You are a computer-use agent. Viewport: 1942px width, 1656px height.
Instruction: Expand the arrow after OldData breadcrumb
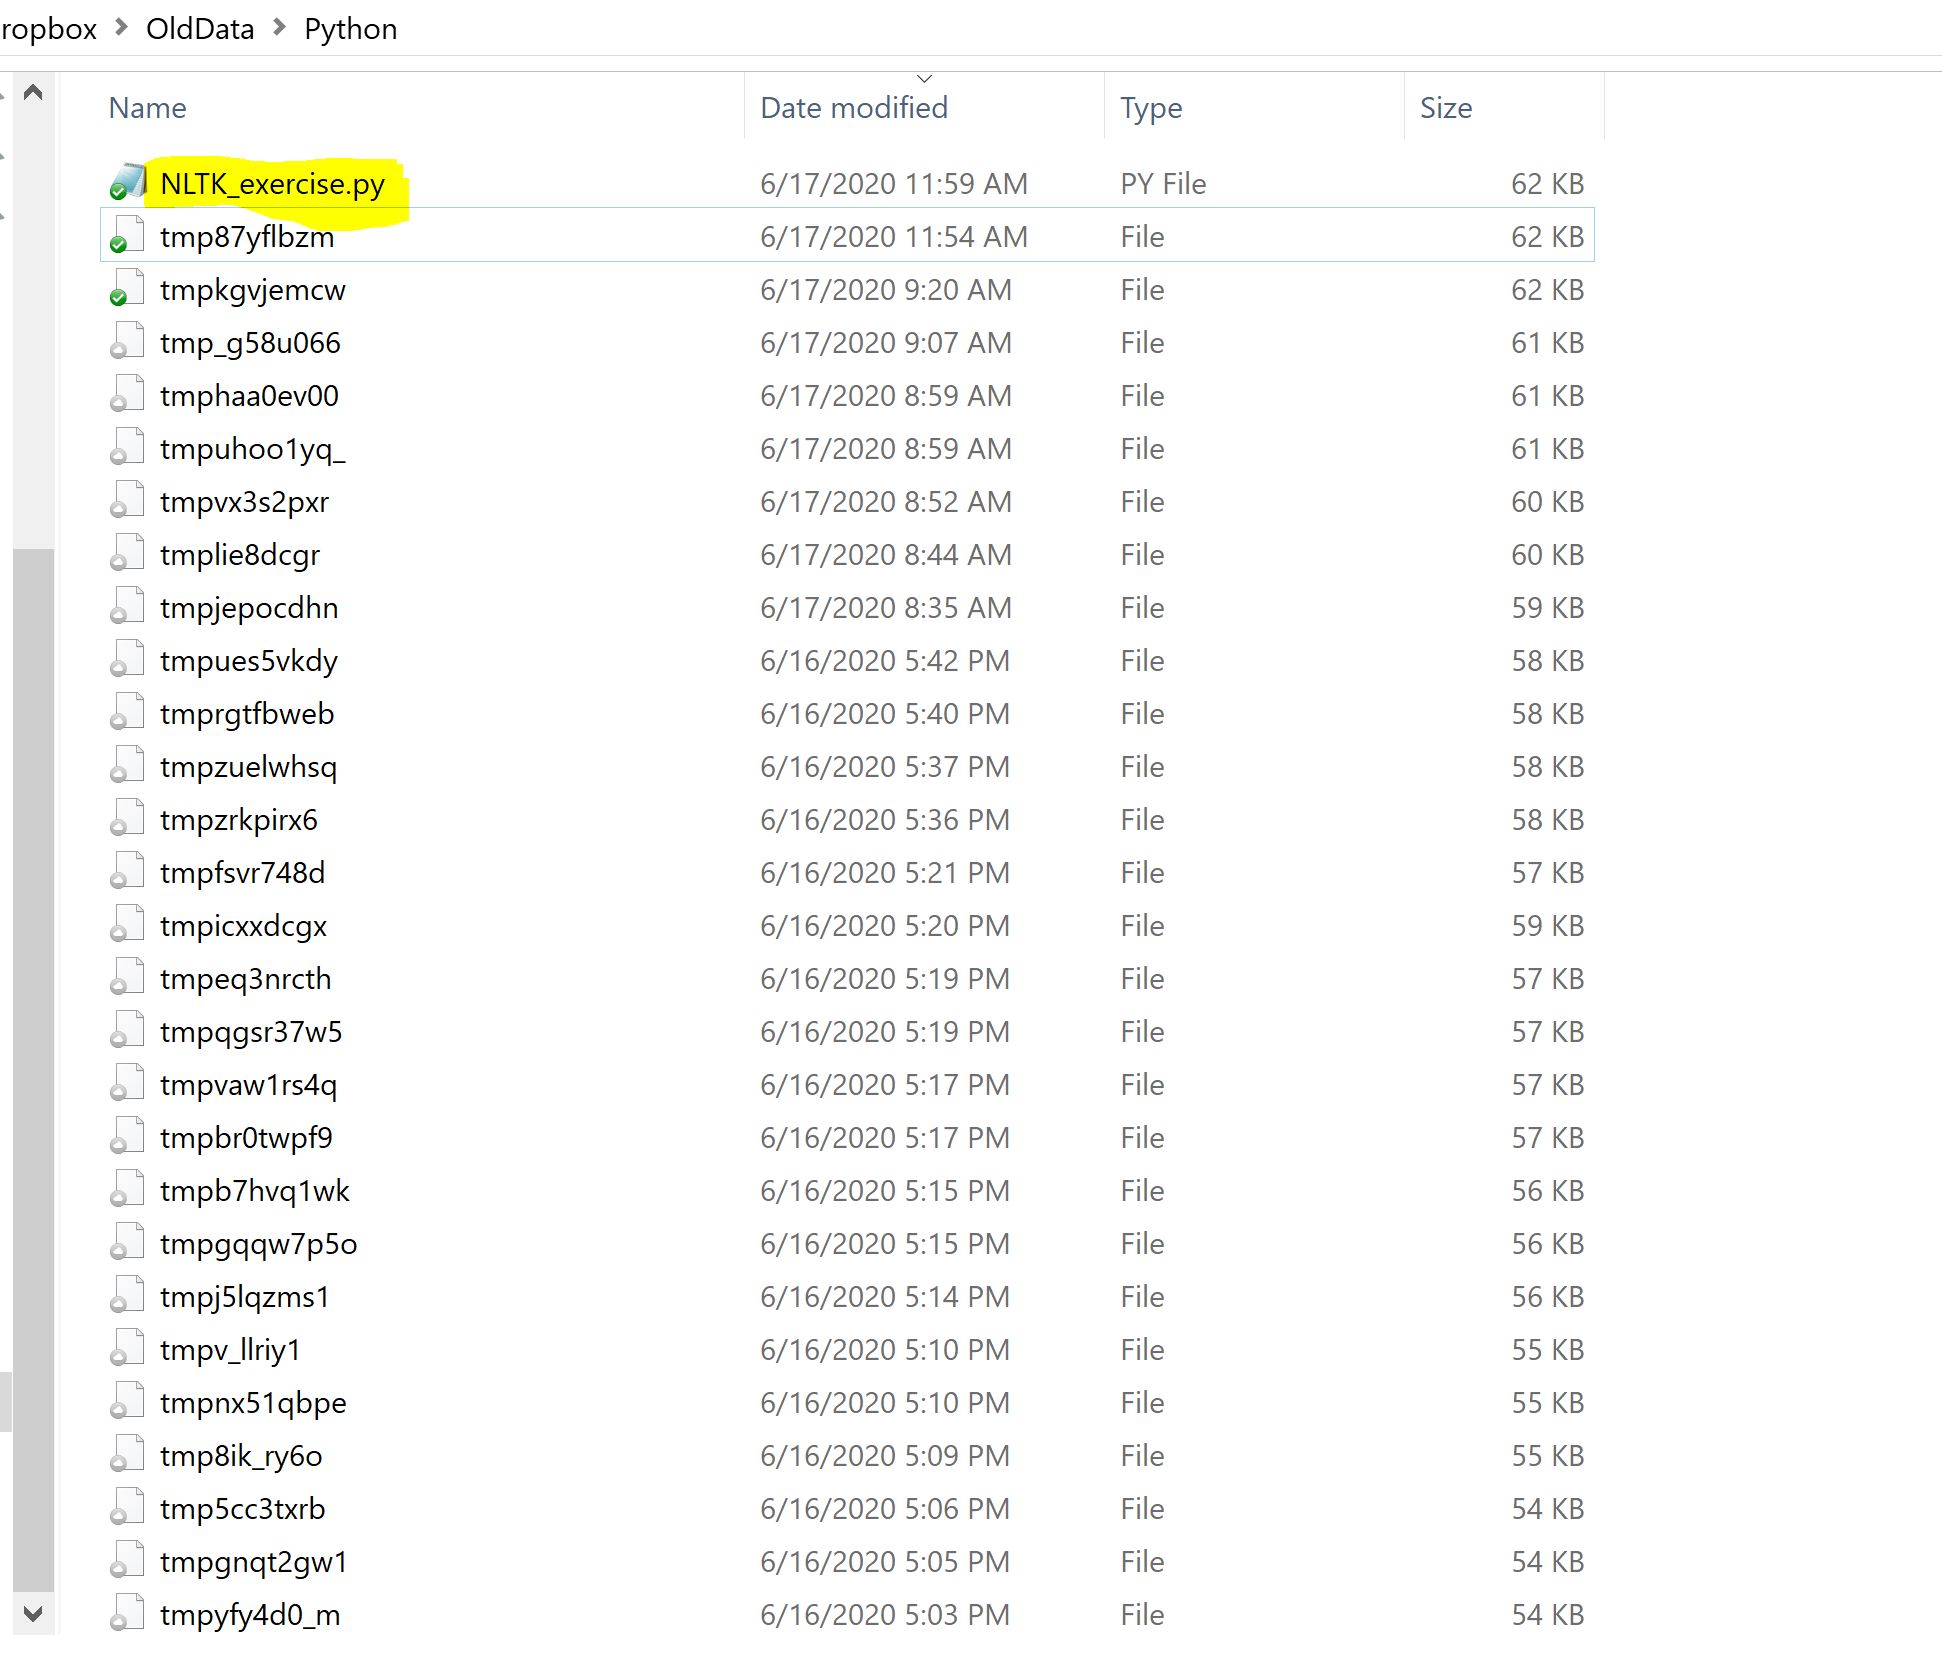pos(280,28)
